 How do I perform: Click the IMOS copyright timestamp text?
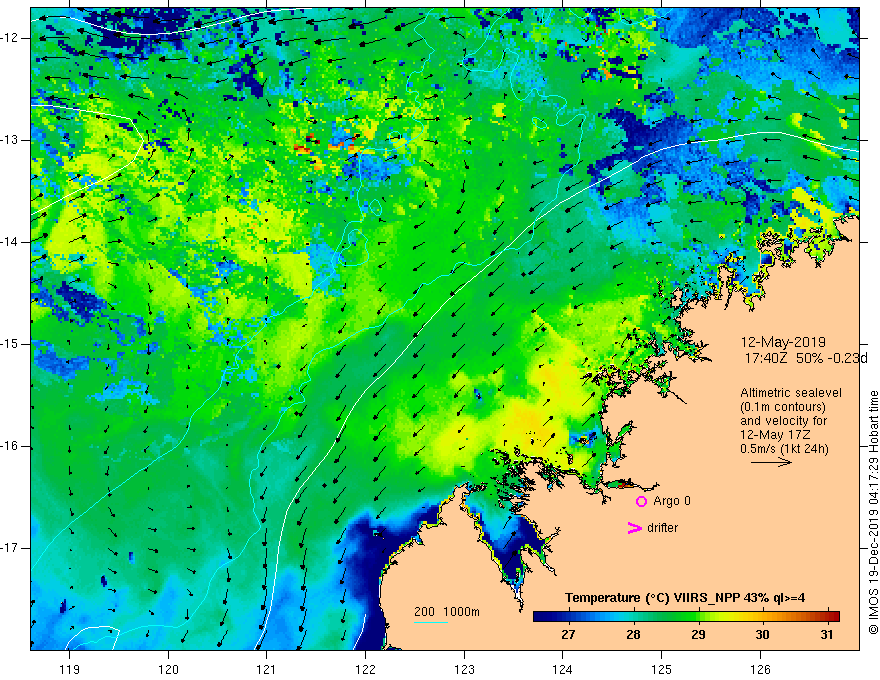tap(873, 512)
